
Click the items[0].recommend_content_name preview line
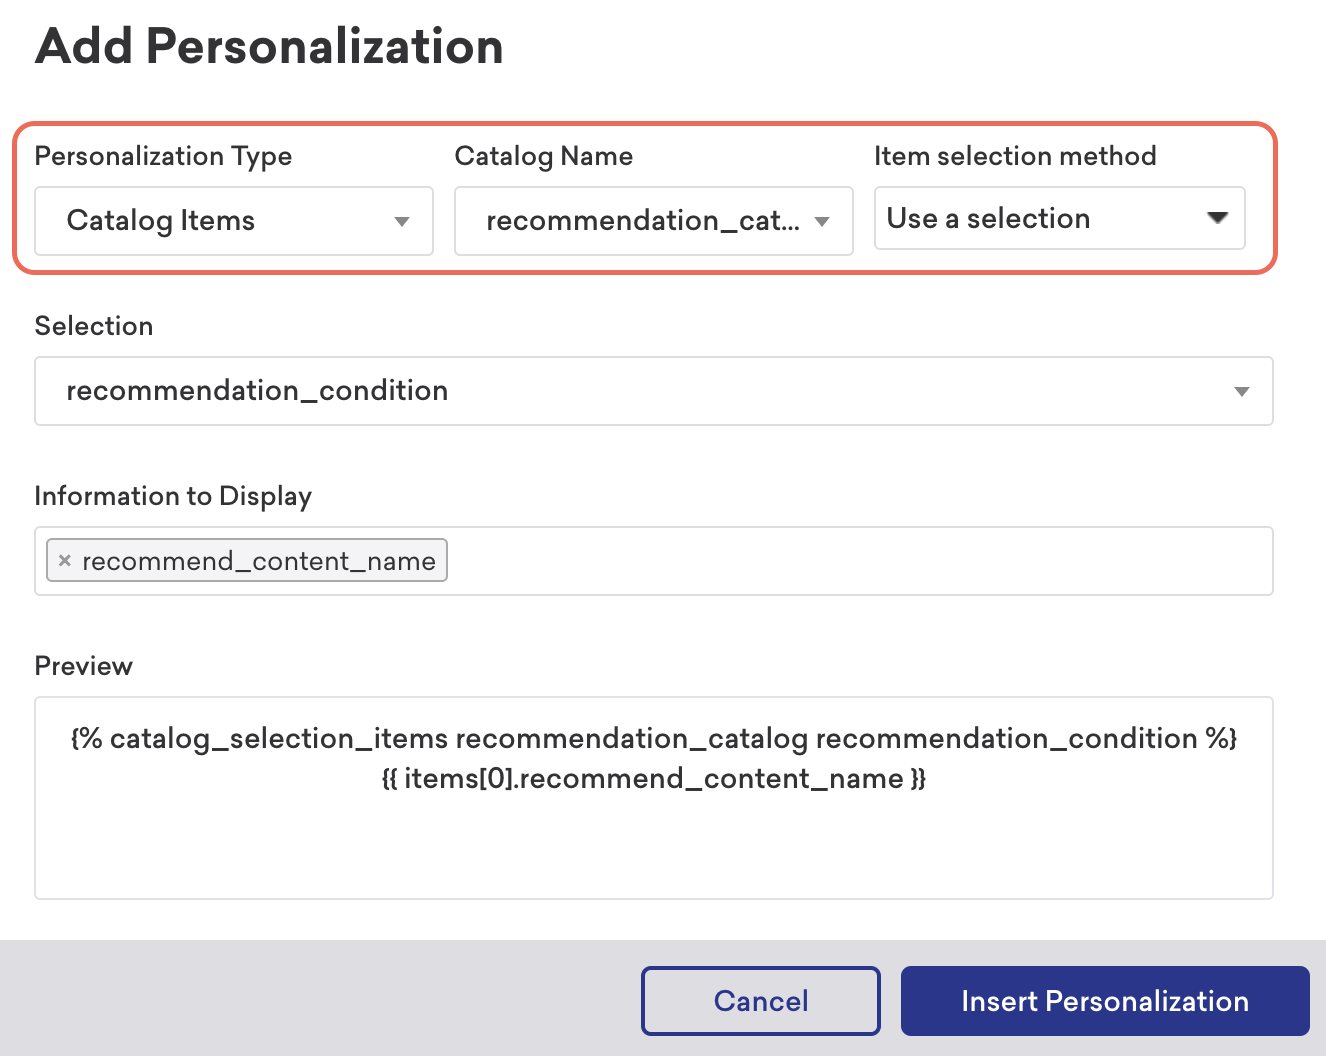[x=654, y=779]
